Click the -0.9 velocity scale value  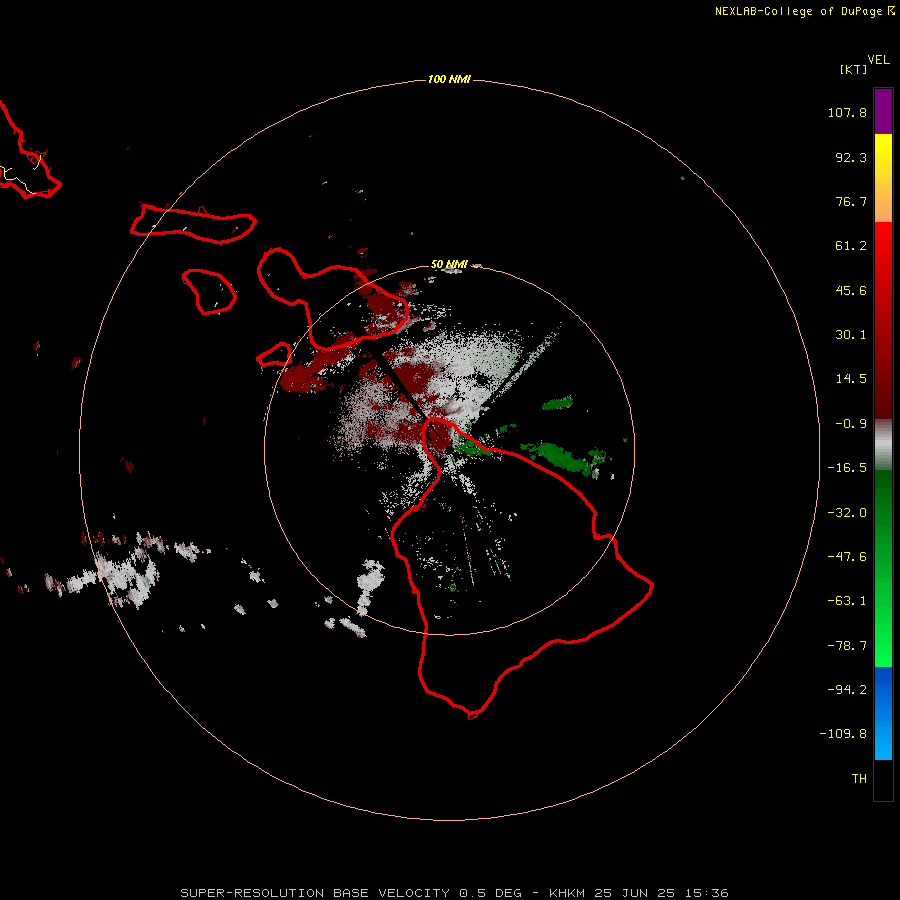[x=851, y=424]
